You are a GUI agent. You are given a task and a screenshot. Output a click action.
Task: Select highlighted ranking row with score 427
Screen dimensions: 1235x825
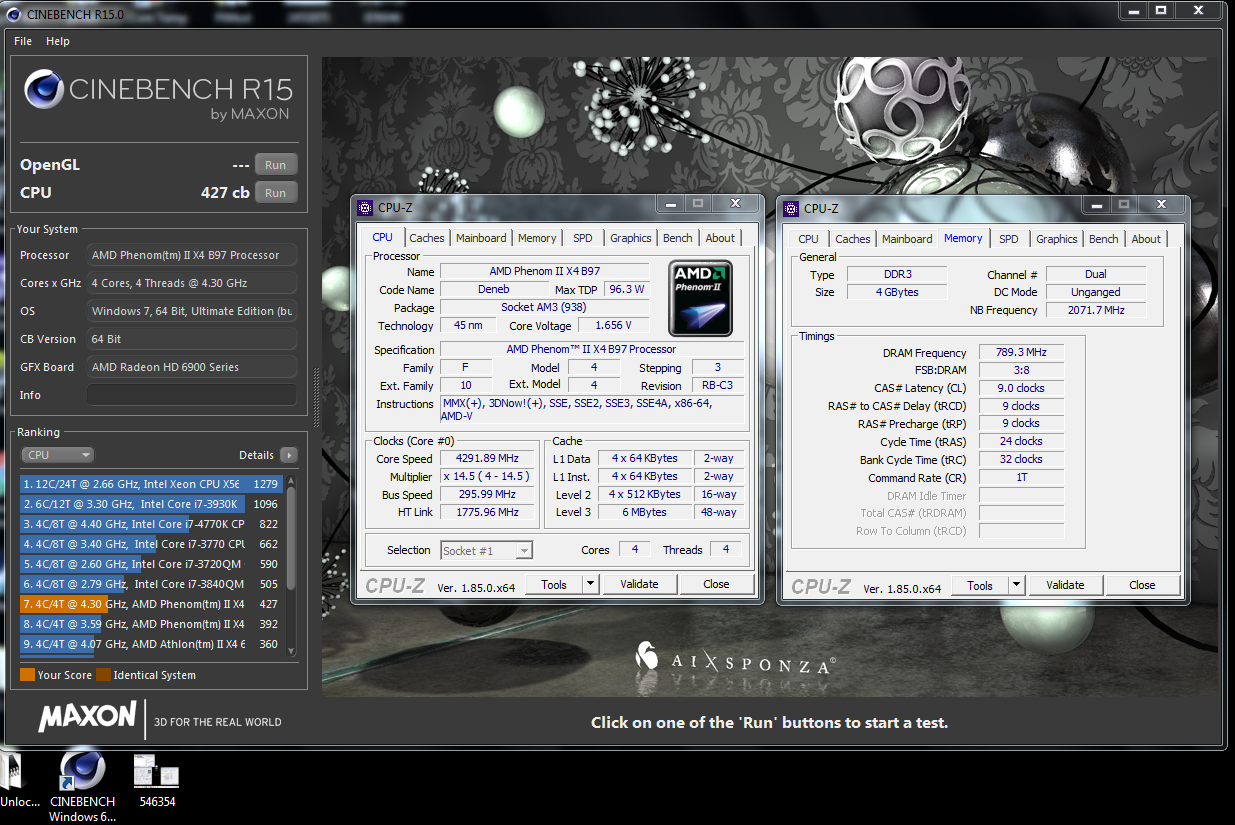coord(151,604)
